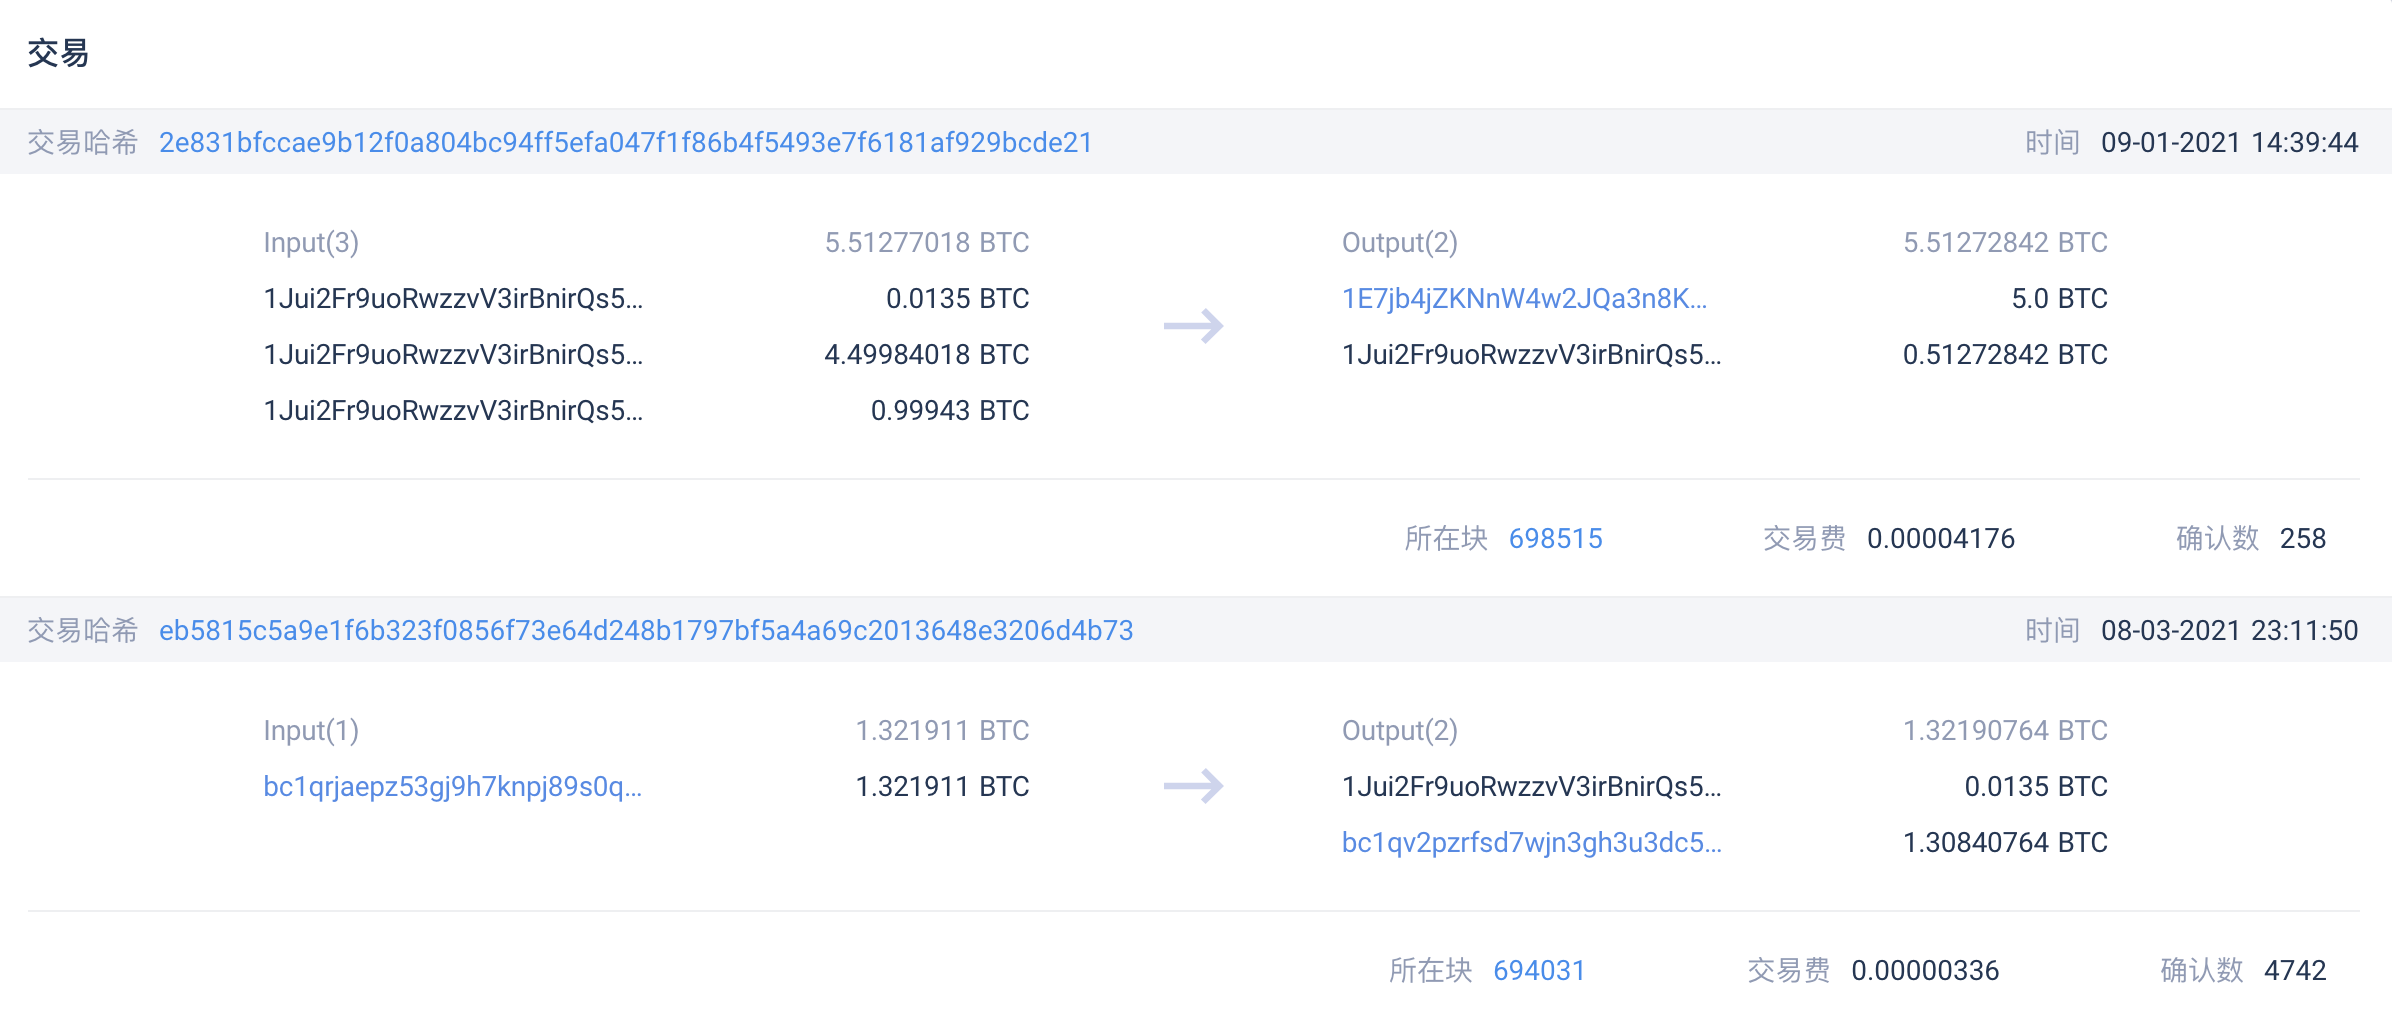Click the Input(3) label

[311, 243]
